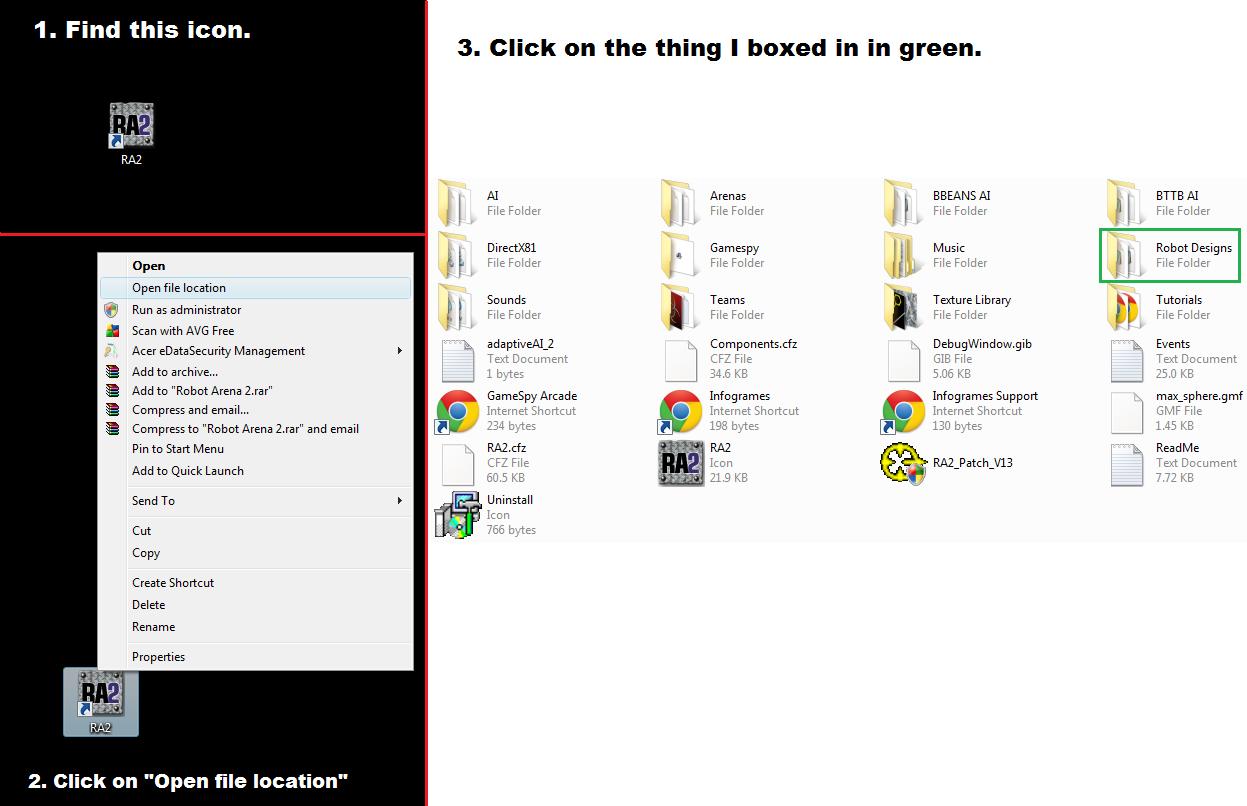Expand the Acer eDataSecurity Management submenu arrow
The image size is (1247, 806).
pos(400,351)
